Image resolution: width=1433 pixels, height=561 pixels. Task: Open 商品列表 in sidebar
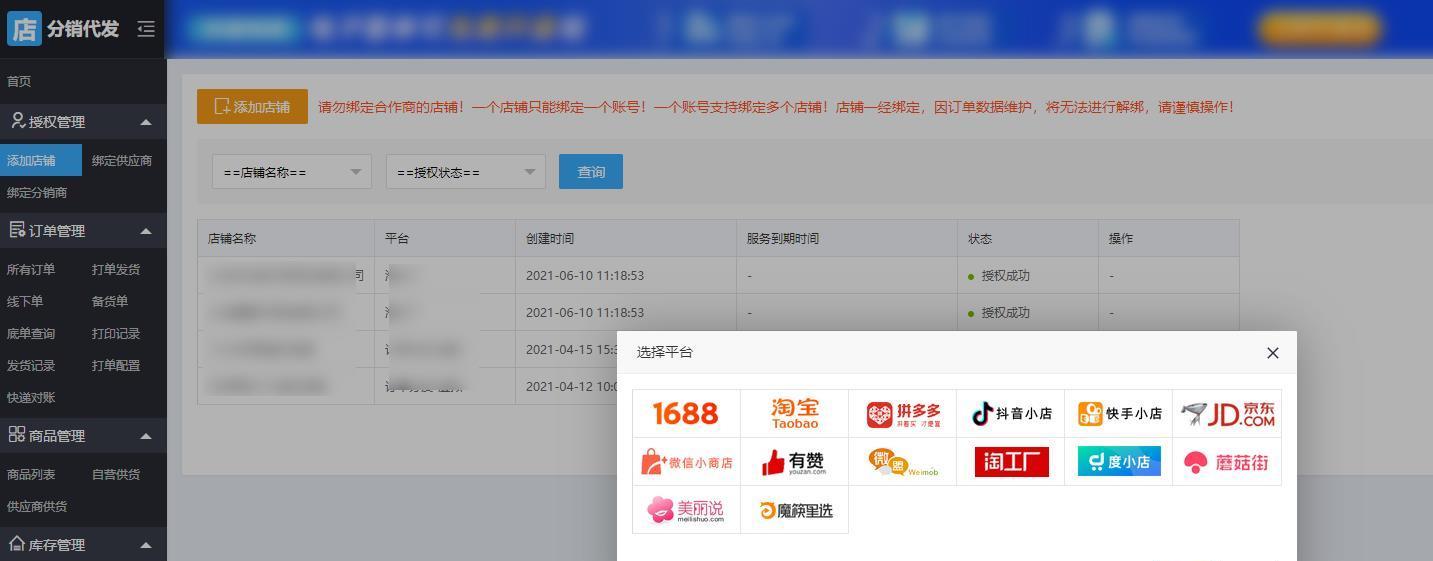coord(31,474)
